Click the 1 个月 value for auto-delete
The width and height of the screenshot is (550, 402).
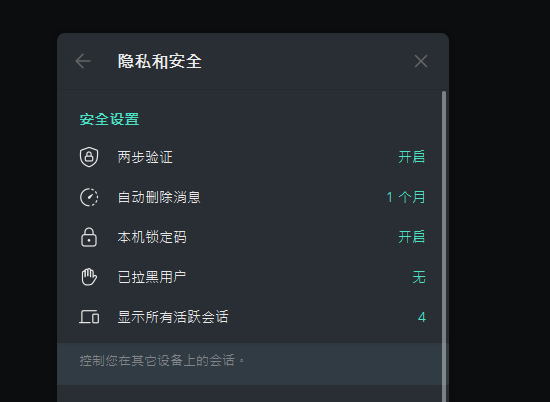(x=406, y=197)
